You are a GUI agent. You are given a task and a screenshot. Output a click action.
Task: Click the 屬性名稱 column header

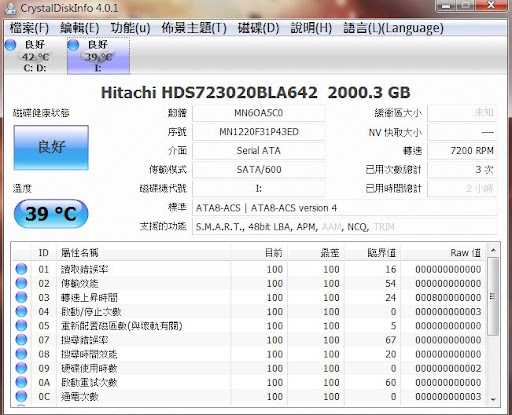click(143, 253)
